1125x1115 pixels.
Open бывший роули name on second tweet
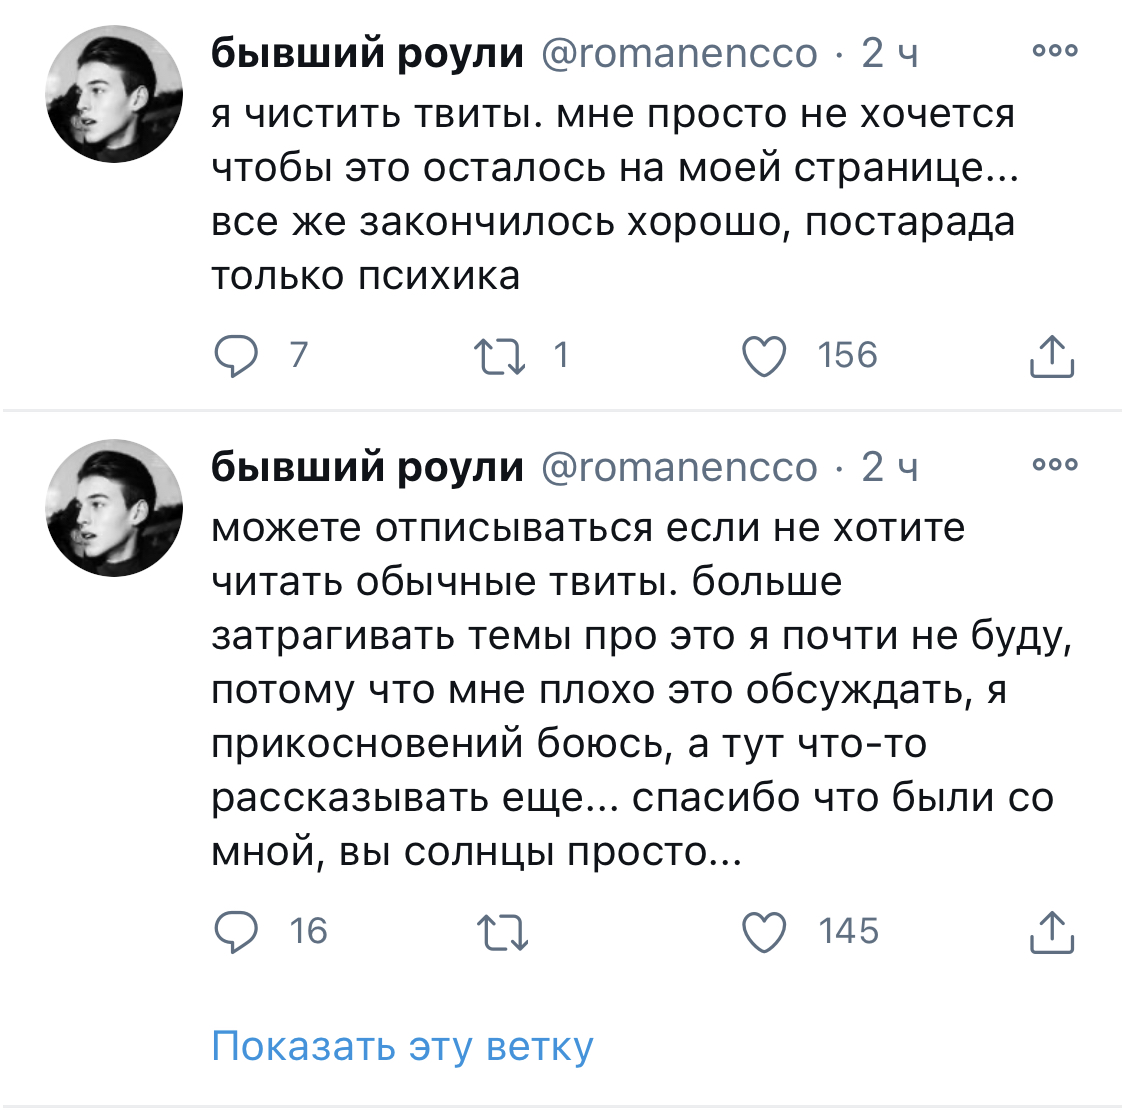(x=367, y=467)
